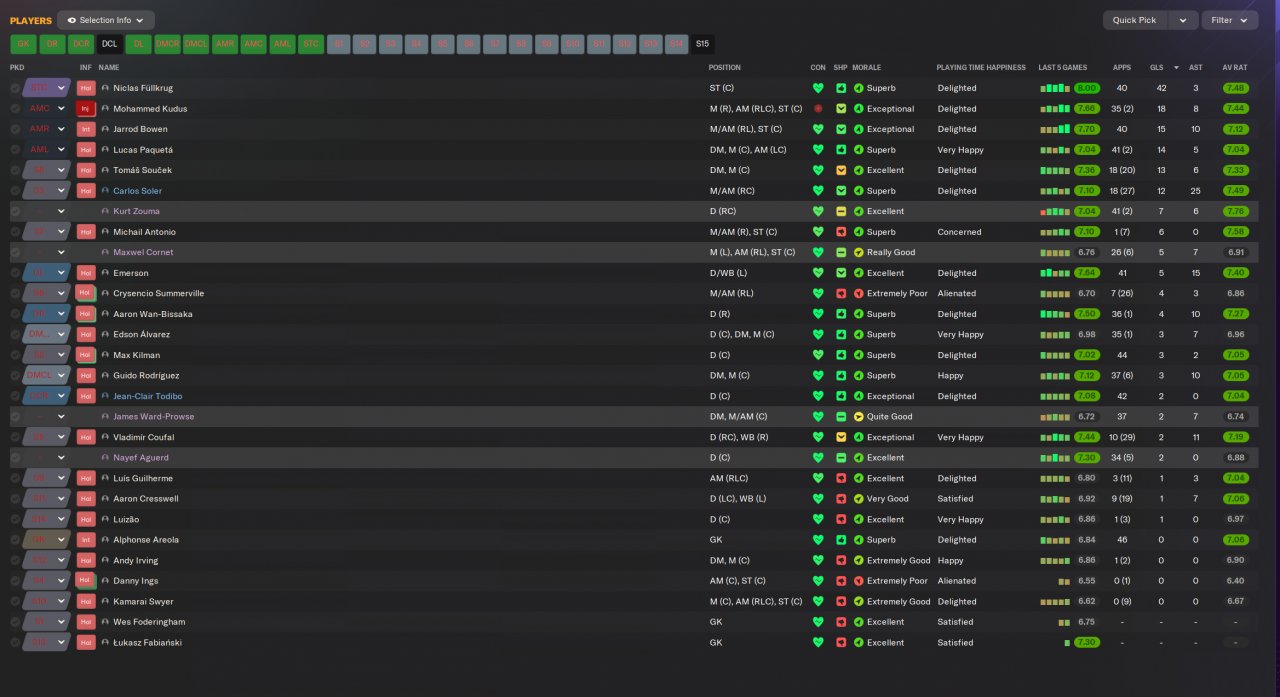Open Jean-Clair Todibo's player profile link
The image size is (1280, 697).
pos(147,396)
